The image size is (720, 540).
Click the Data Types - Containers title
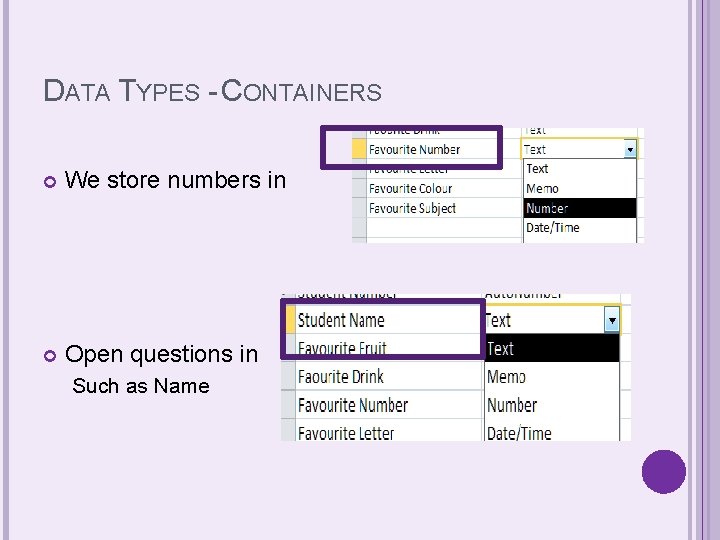213,90
